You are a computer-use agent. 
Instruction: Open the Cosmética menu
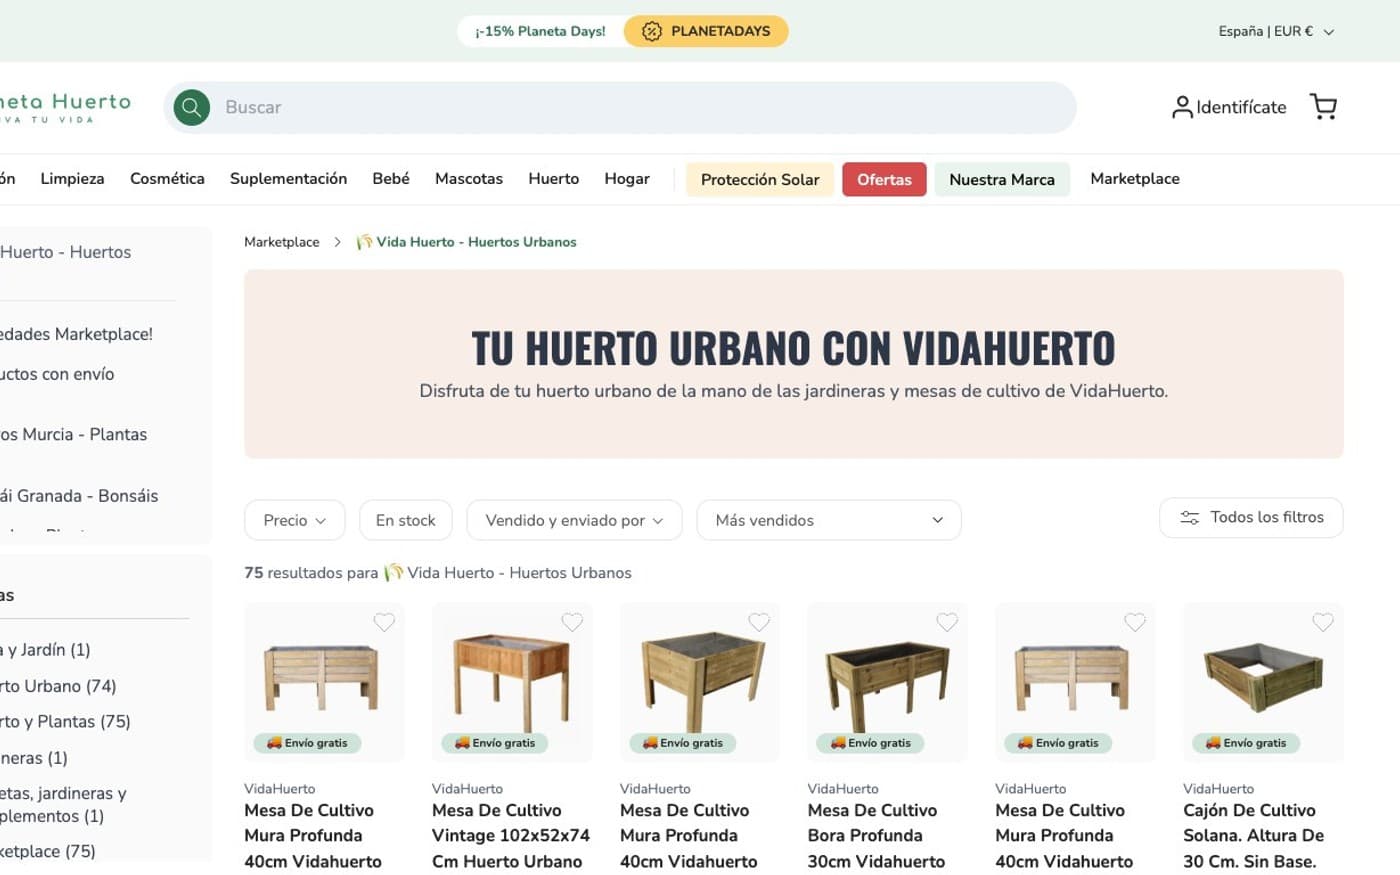pos(167,178)
